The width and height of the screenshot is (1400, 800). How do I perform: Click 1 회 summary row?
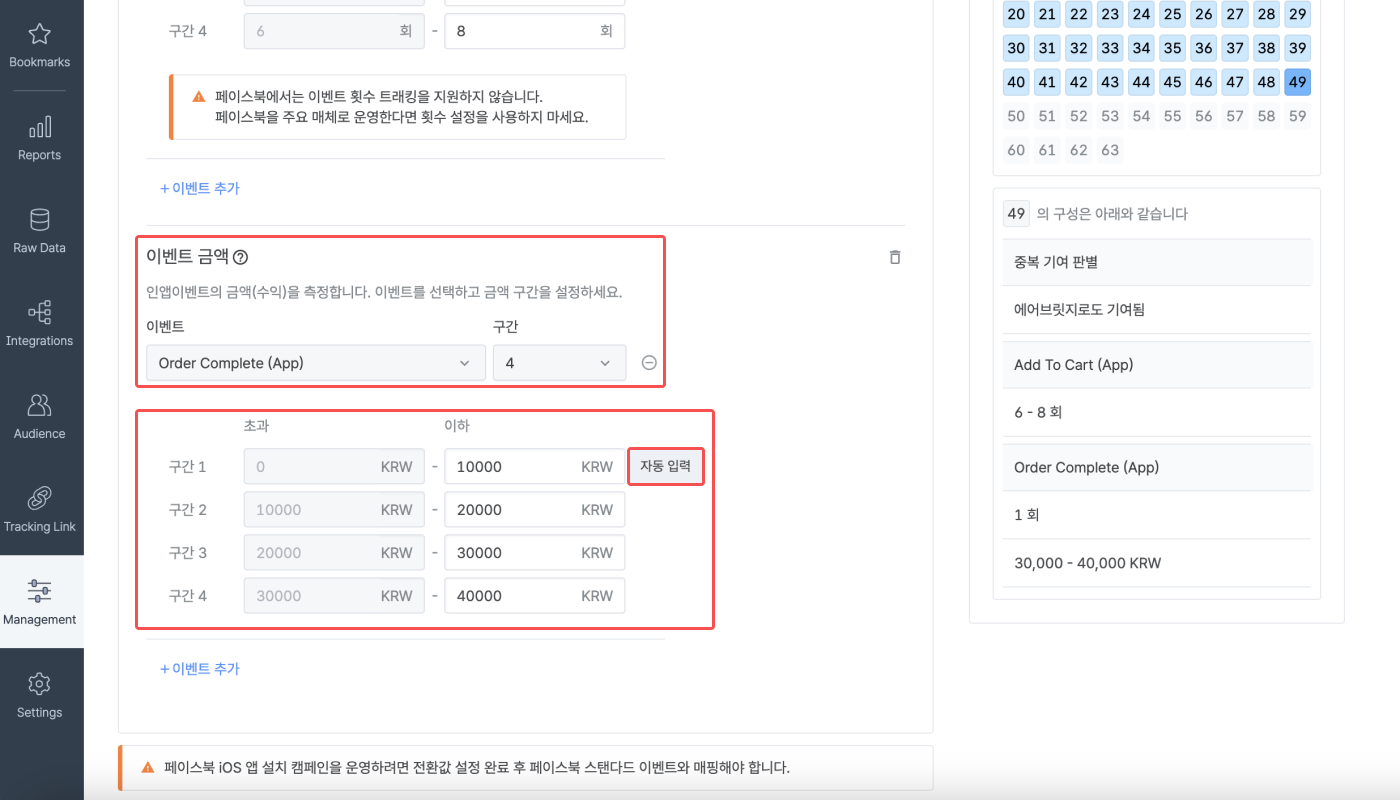coord(1157,515)
